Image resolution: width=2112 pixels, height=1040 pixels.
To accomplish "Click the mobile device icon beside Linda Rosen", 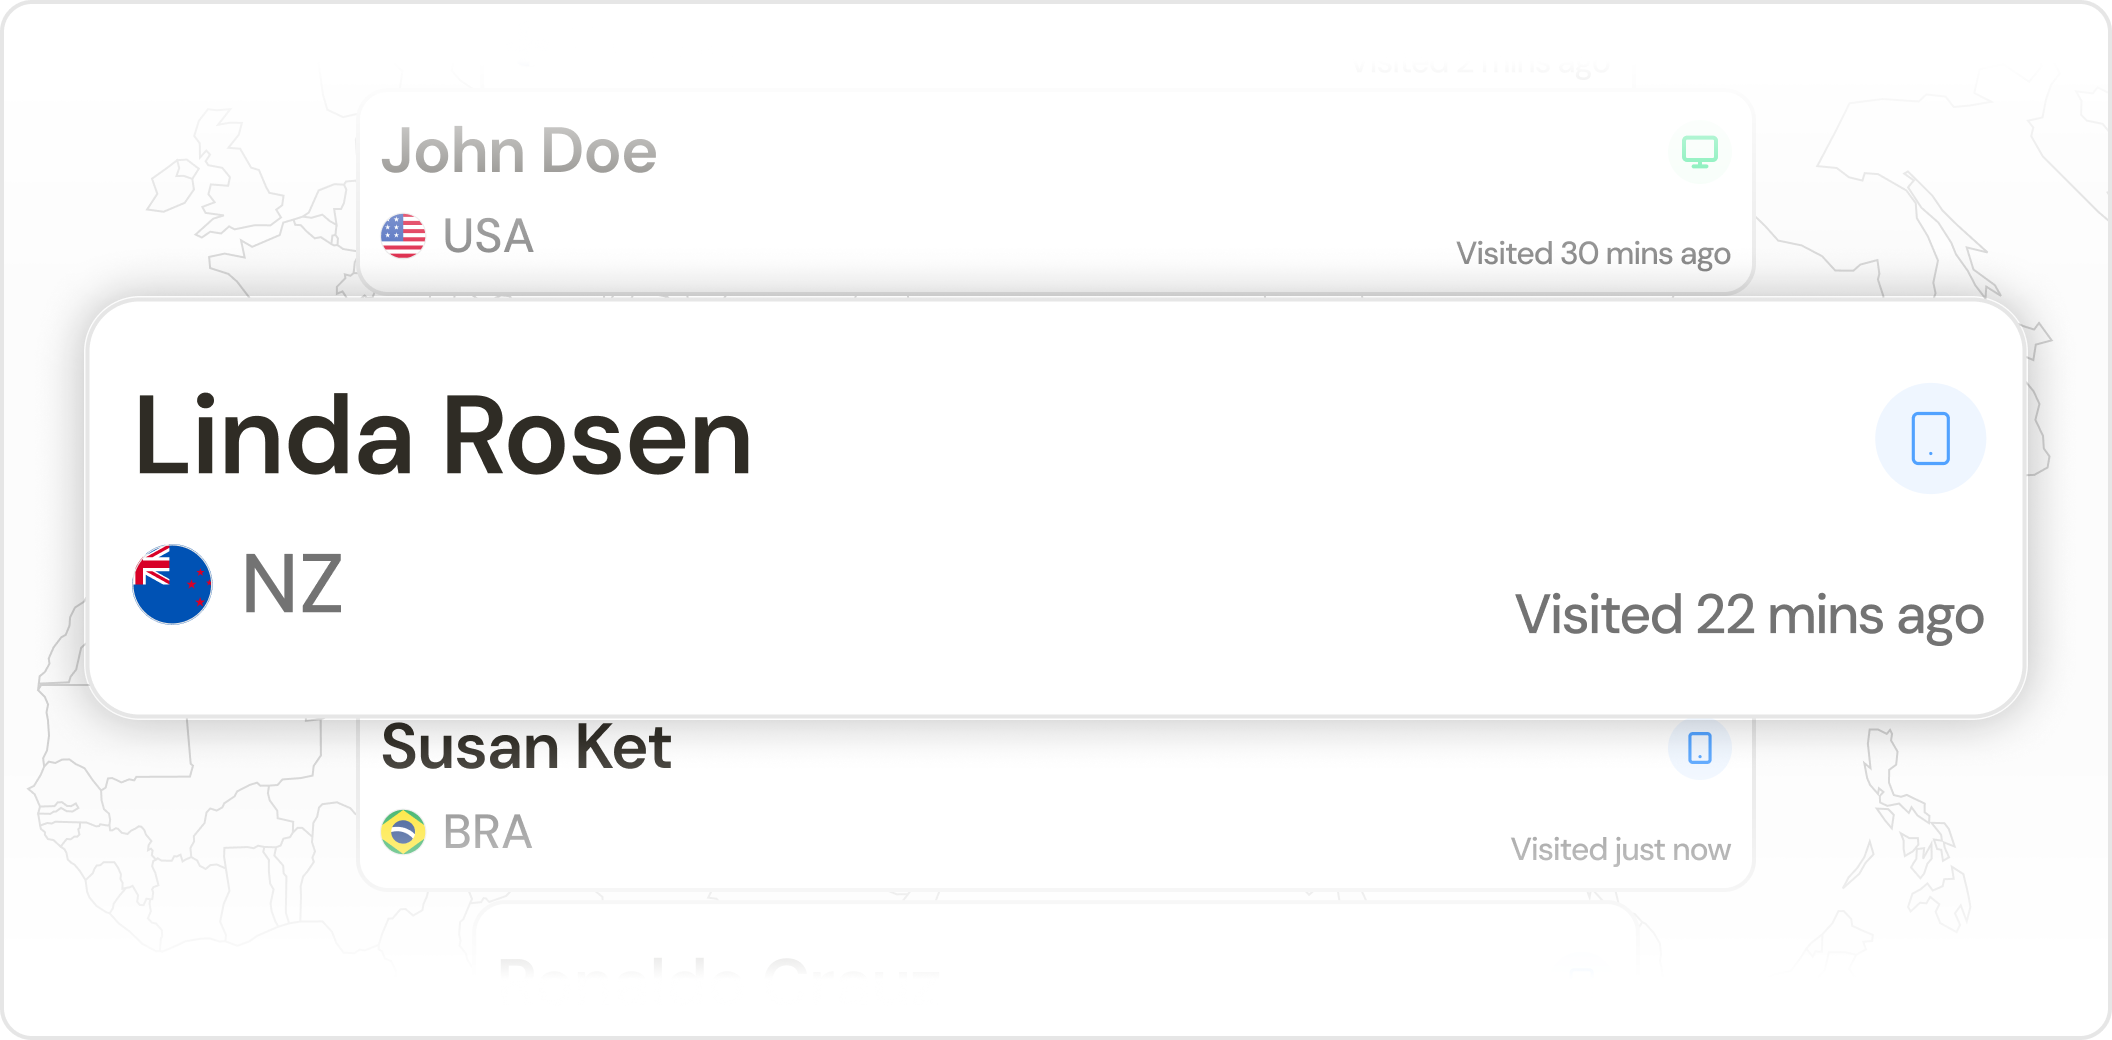I will point(1930,438).
